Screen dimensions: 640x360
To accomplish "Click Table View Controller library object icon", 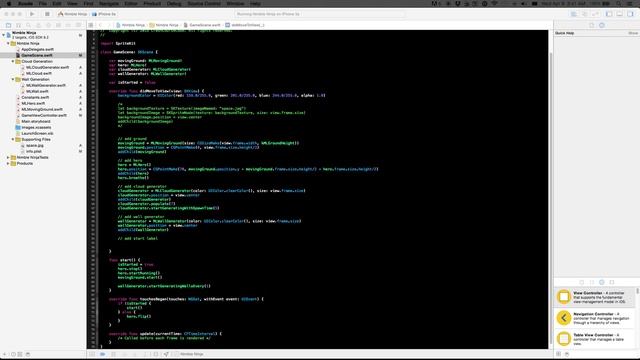I will (x=564, y=338).
